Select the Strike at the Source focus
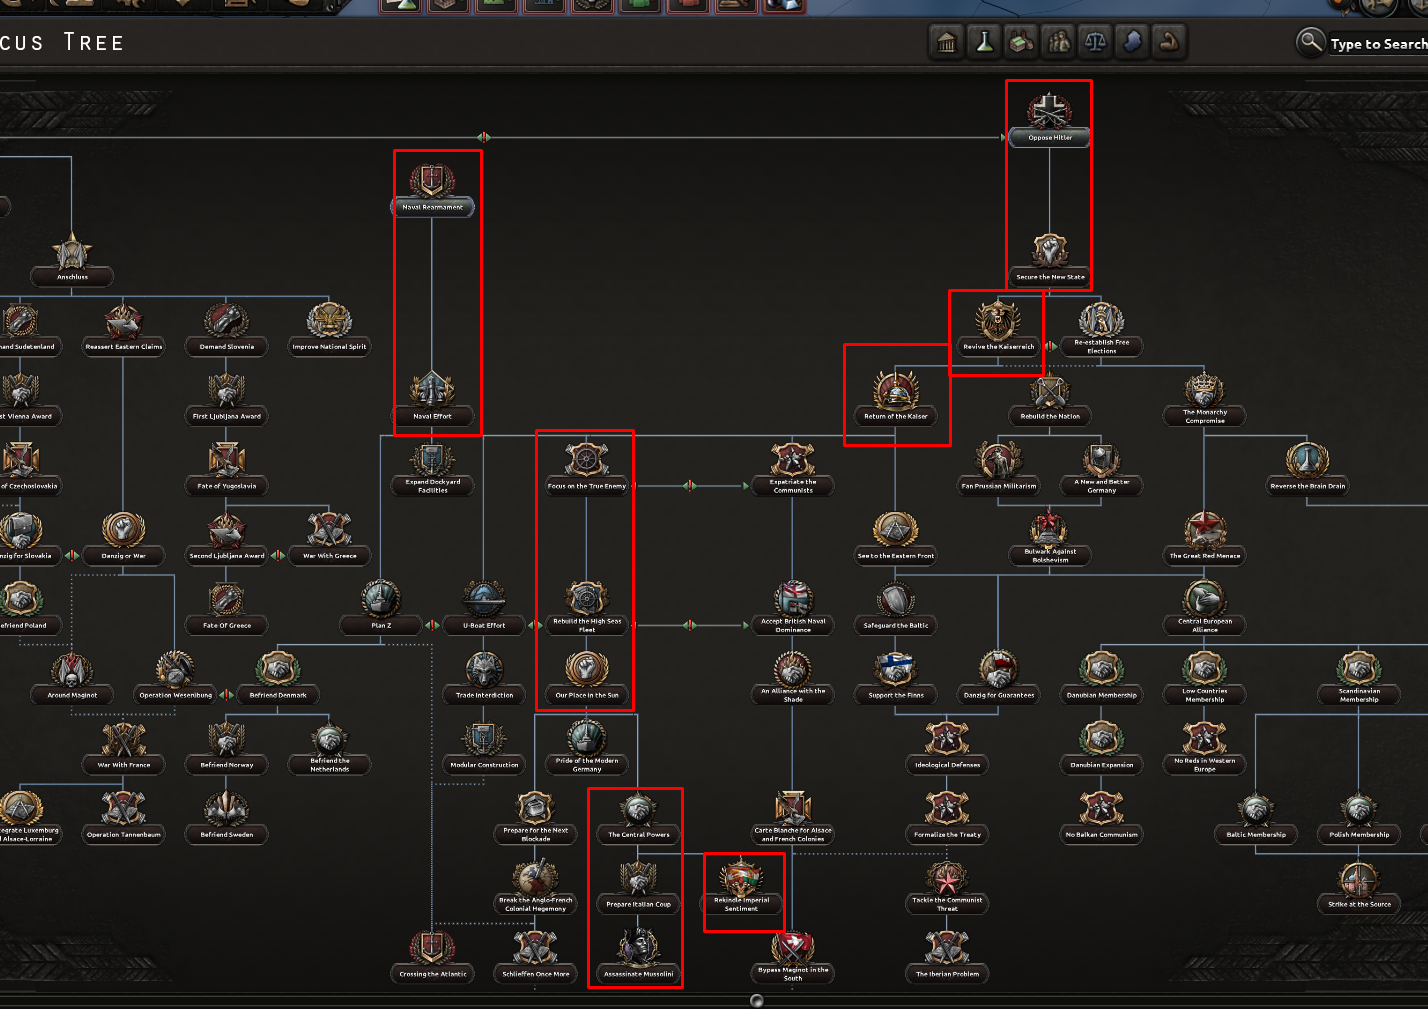 (x=1359, y=887)
